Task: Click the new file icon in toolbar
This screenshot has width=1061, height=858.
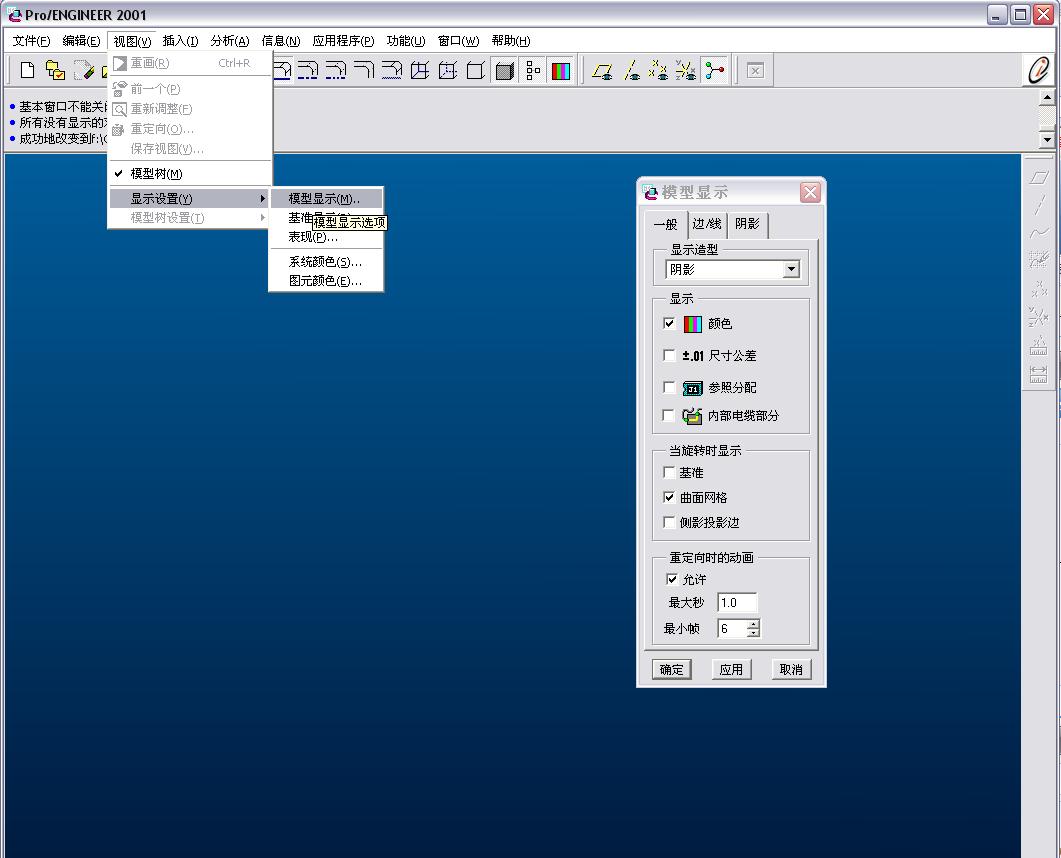Action: [x=28, y=70]
